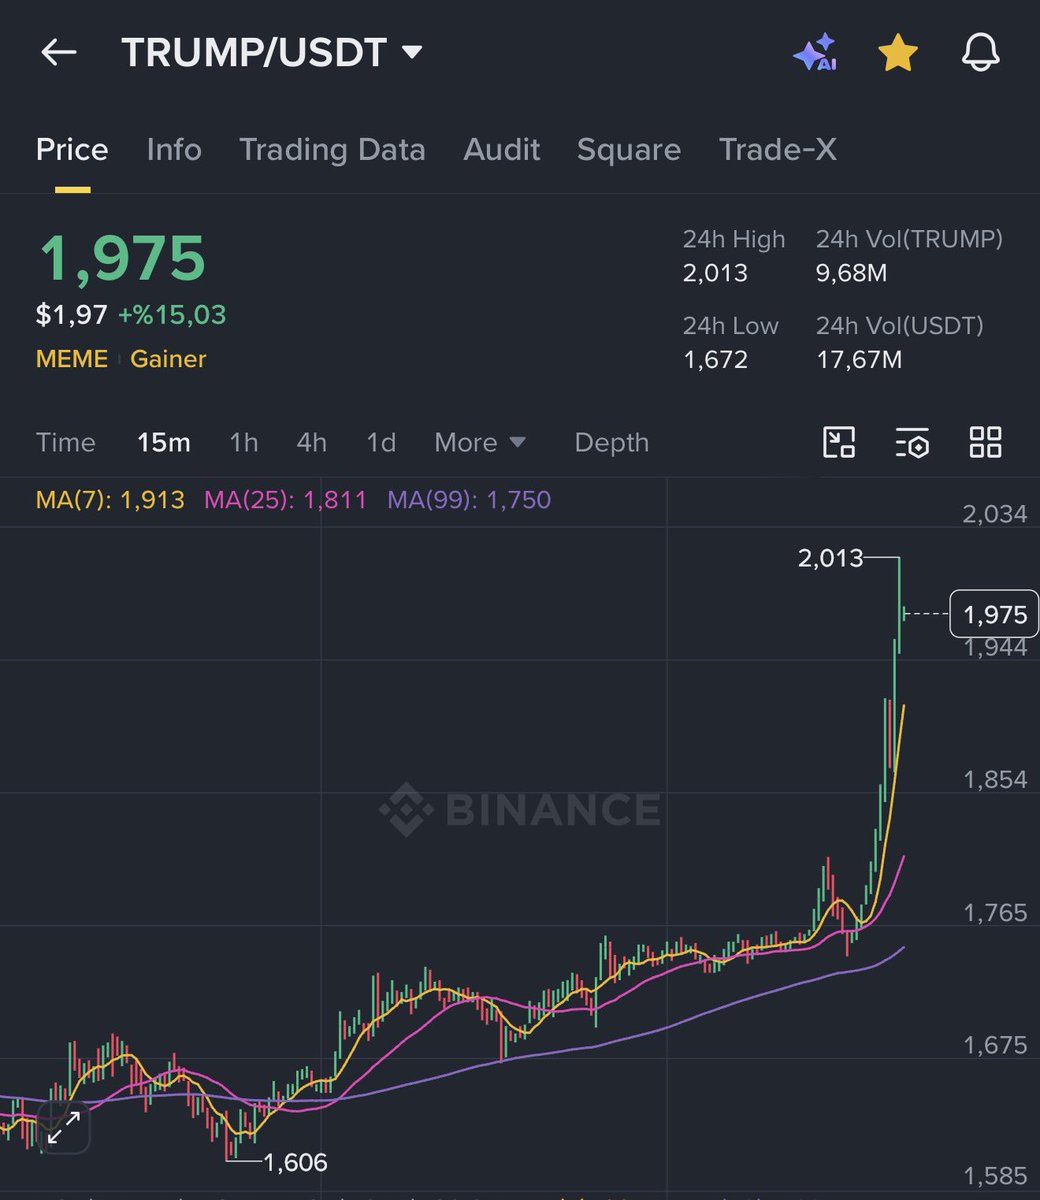
Task: Open the AI sparkle assistant icon
Action: 814,53
